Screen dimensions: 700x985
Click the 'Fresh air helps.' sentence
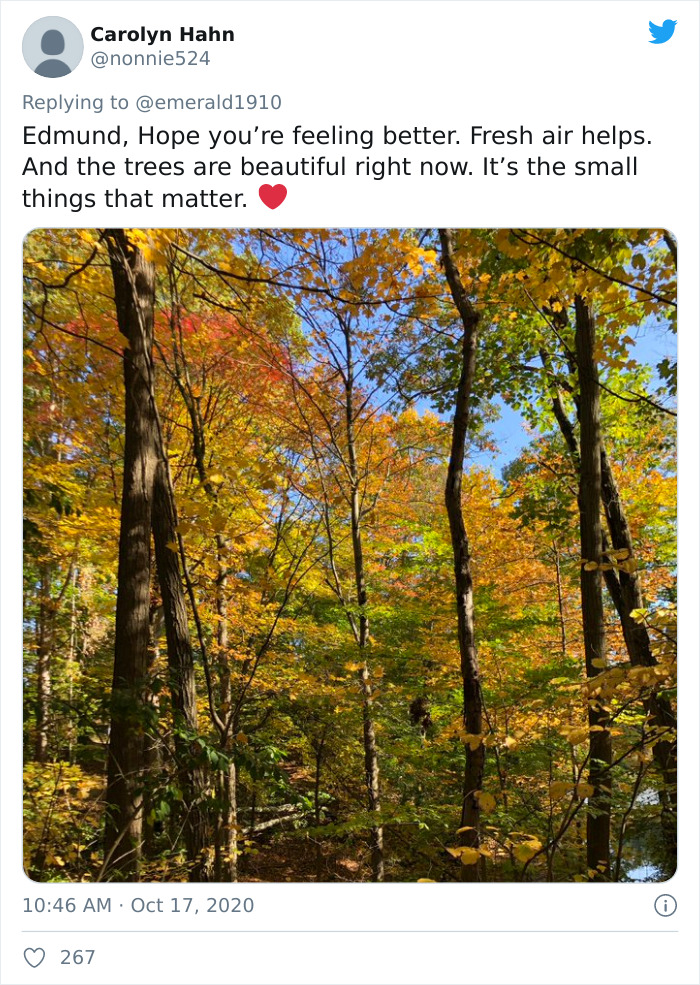click(x=561, y=136)
